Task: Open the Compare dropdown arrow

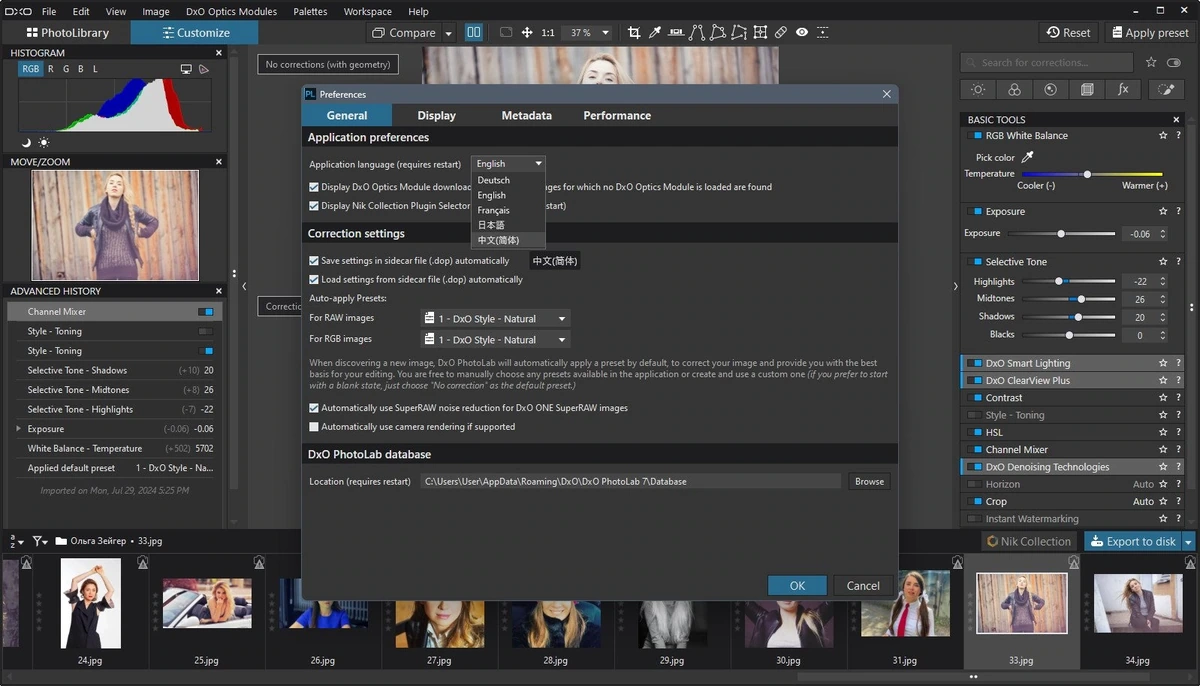Action: tap(448, 33)
